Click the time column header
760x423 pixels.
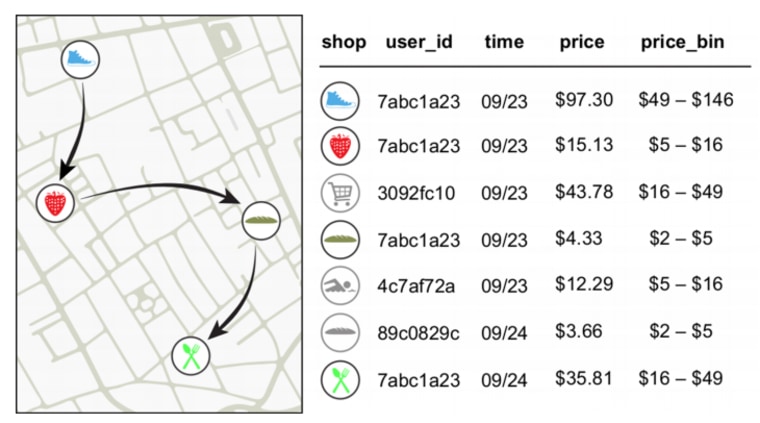click(x=504, y=43)
